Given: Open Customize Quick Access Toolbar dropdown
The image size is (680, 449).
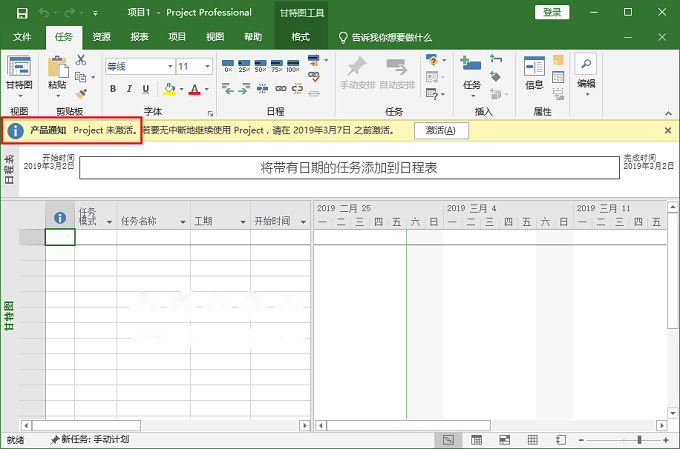Looking at the screenshot, I should point(95,13).
